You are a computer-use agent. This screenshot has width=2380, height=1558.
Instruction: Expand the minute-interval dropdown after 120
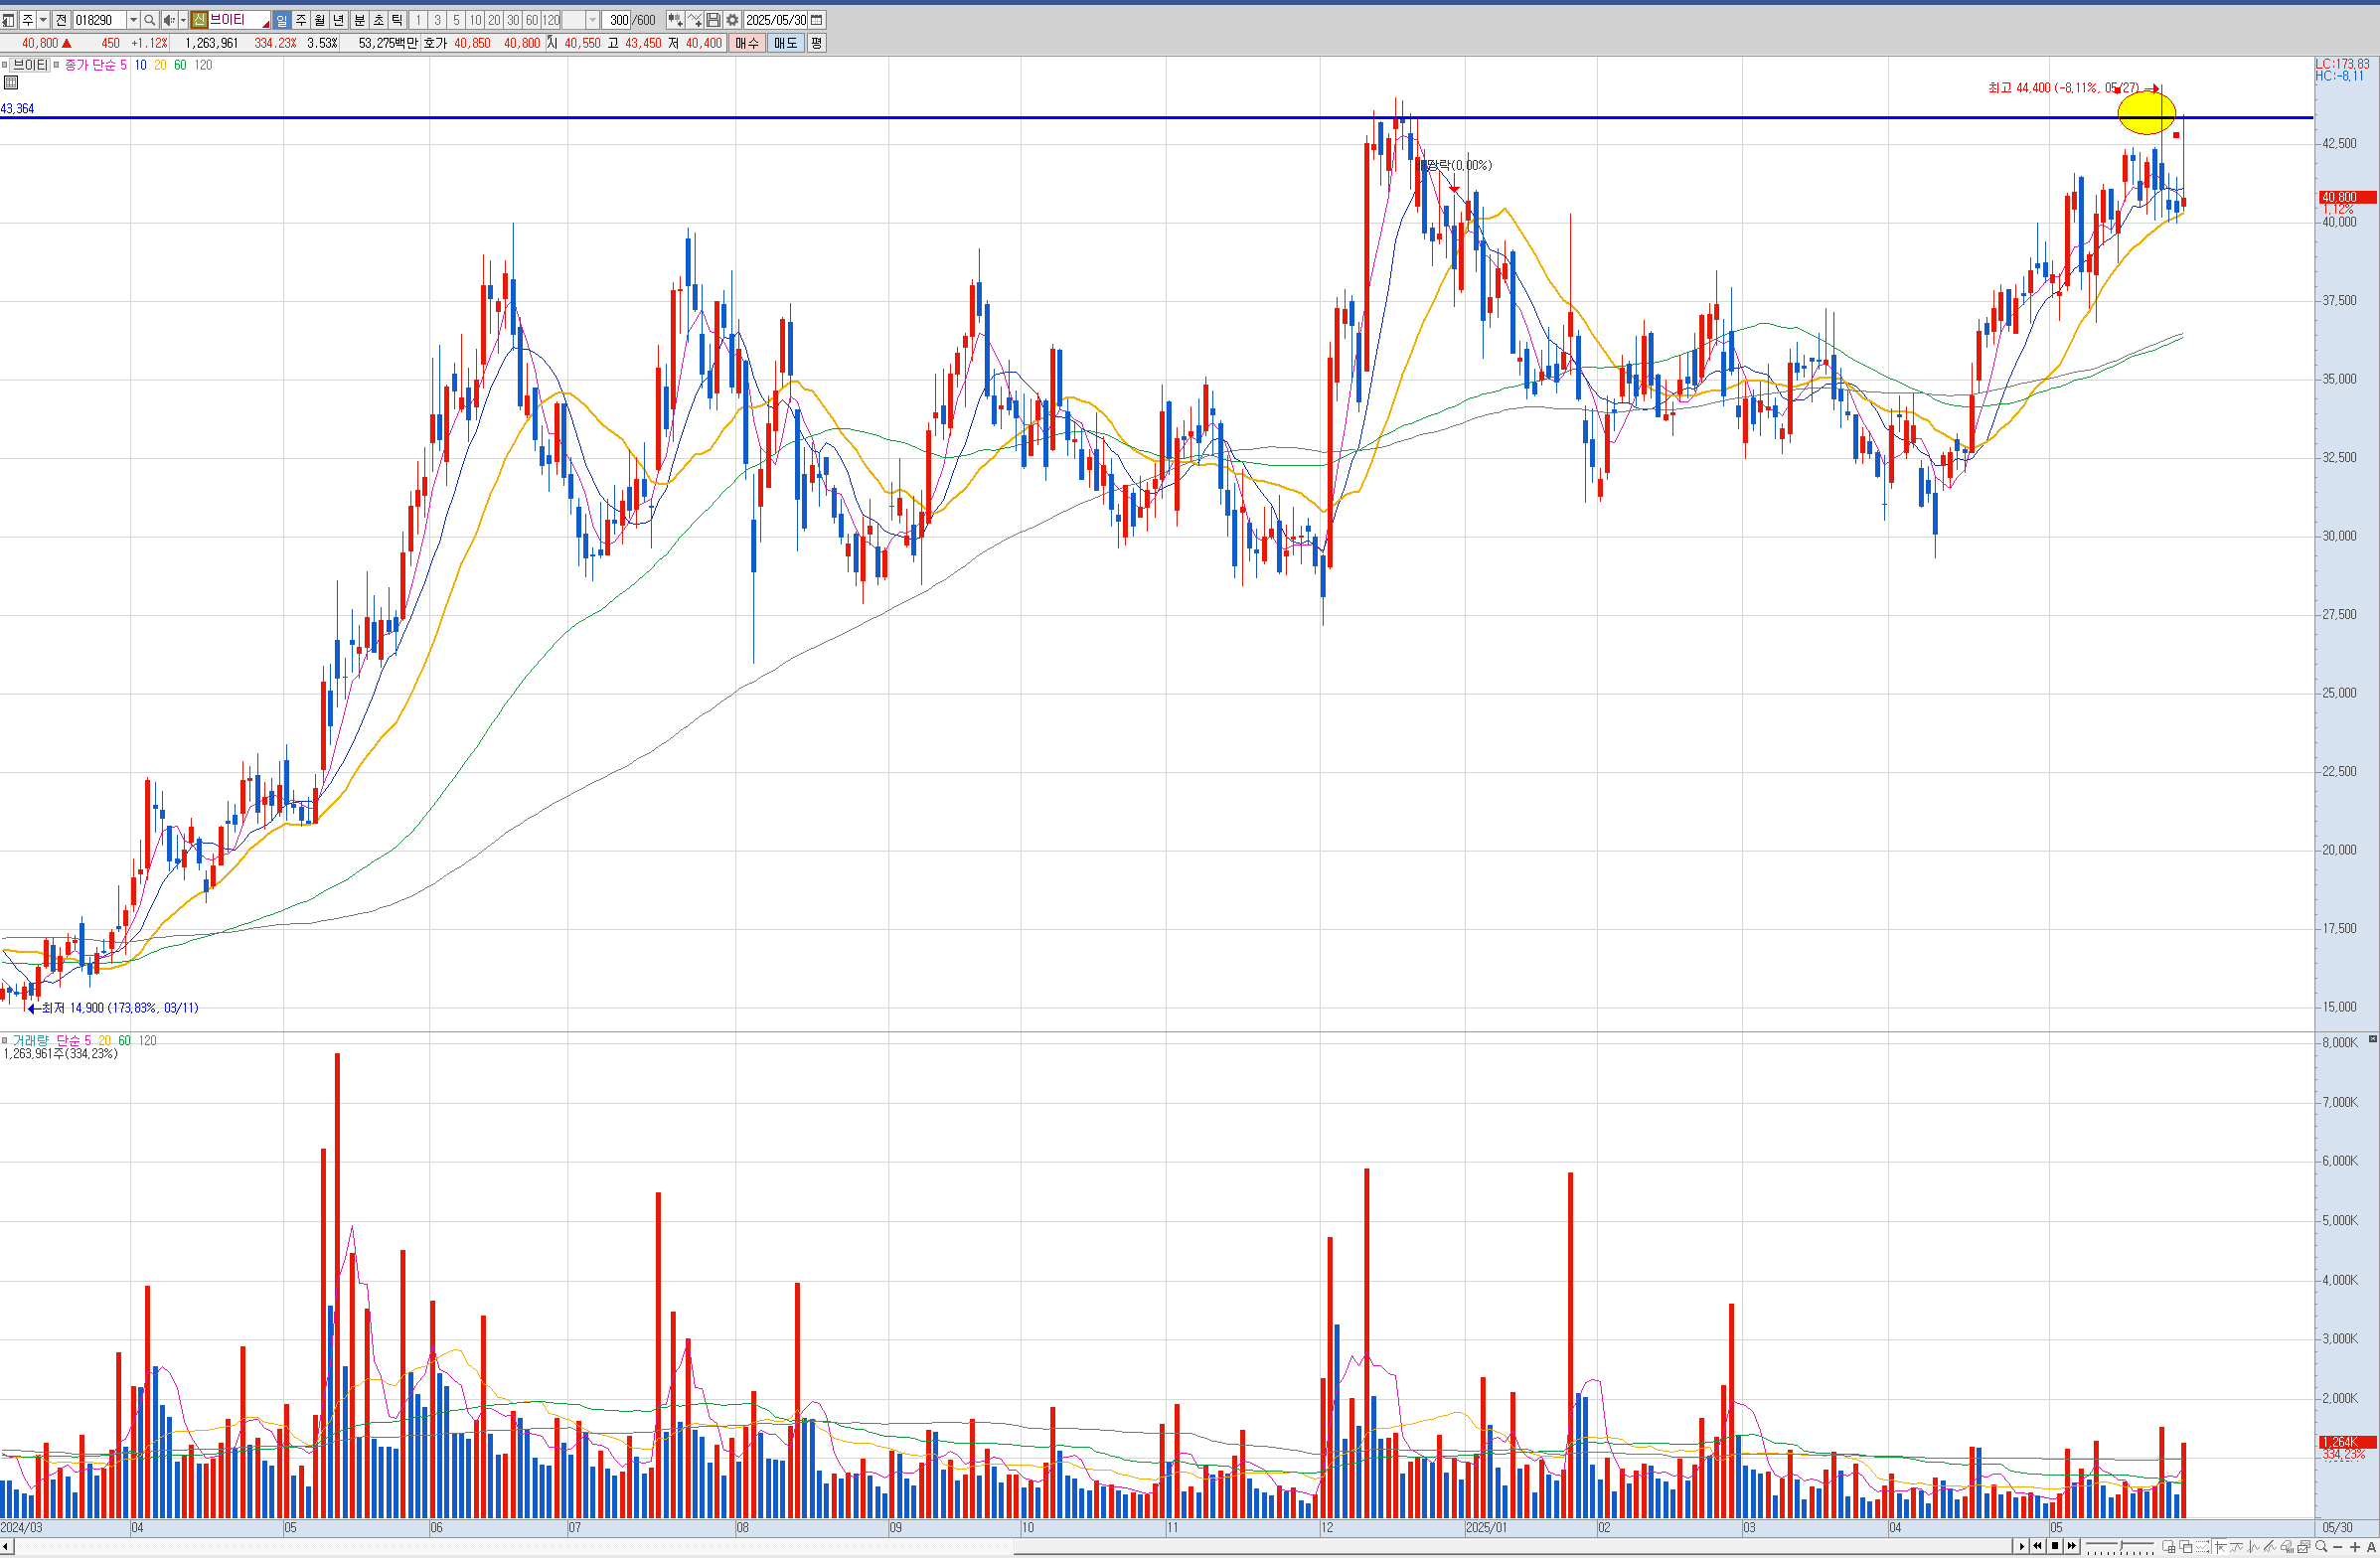tap(592, 20)
